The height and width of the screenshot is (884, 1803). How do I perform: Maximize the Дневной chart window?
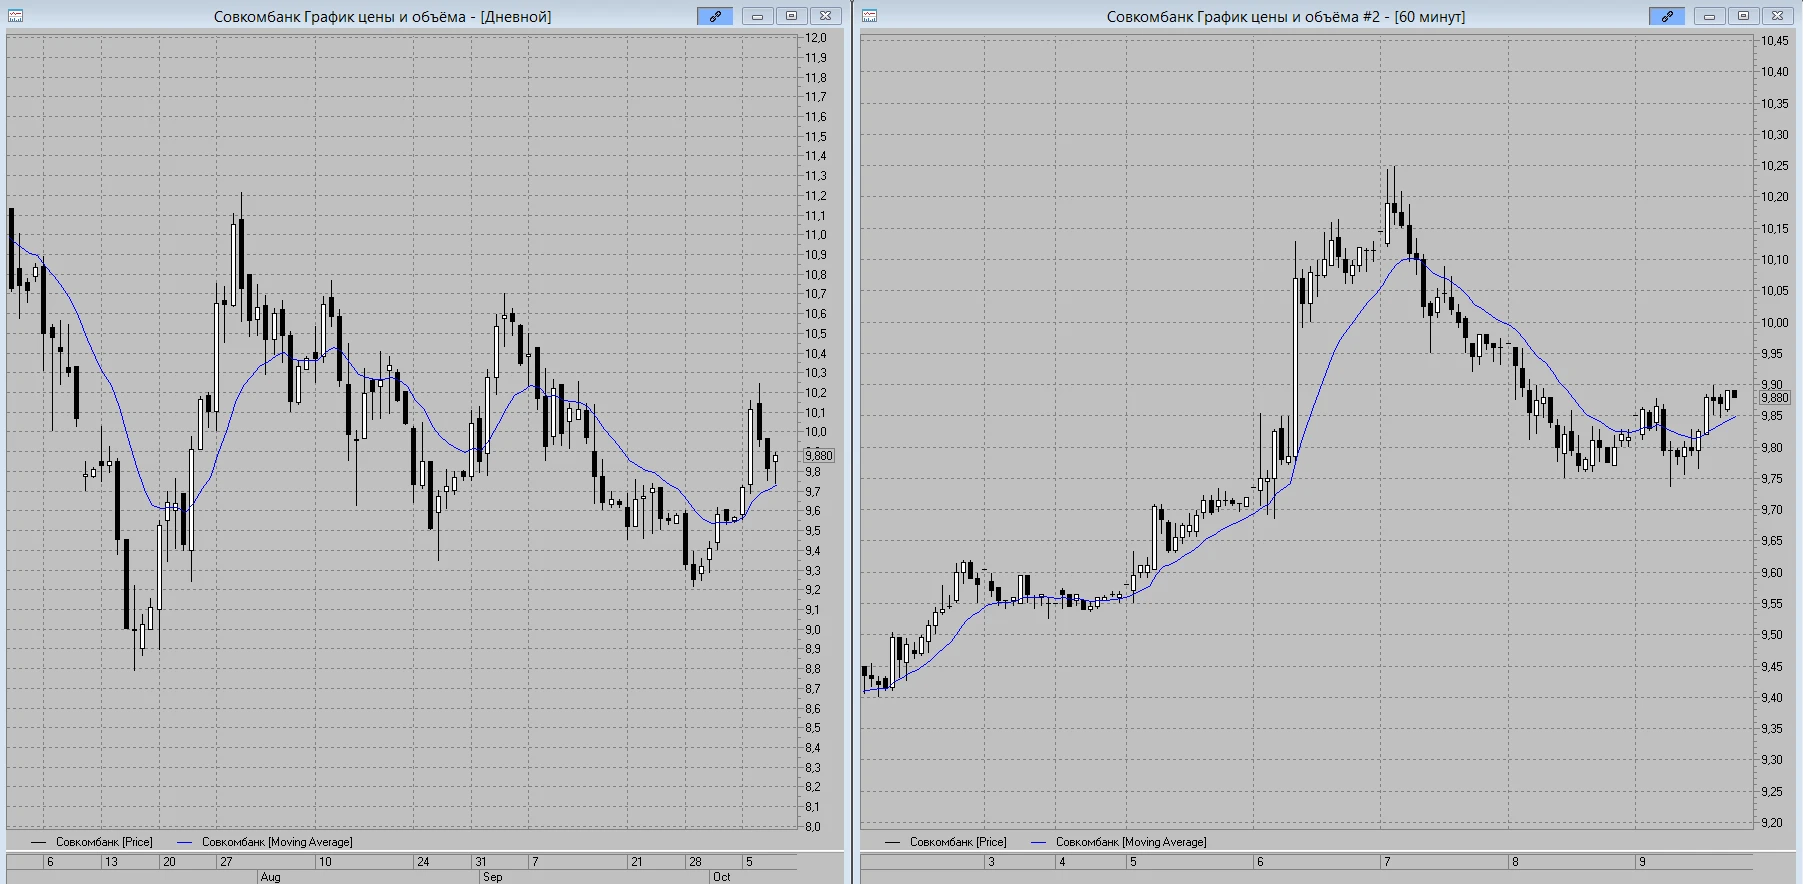point(791,16)
